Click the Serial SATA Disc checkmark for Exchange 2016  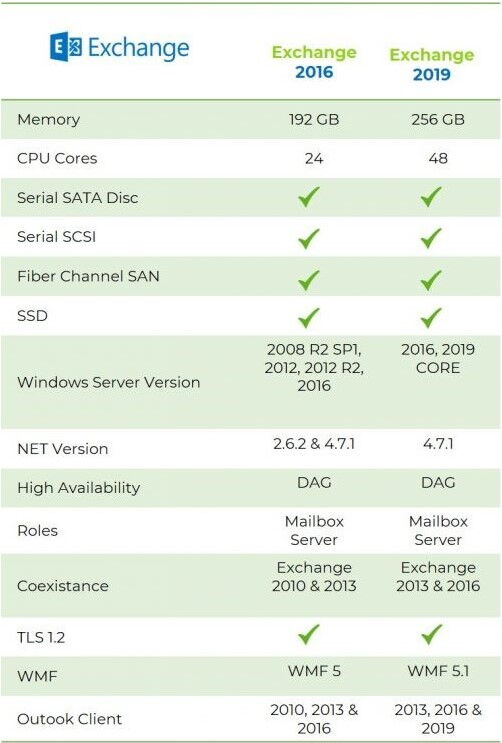click(309, 197)
